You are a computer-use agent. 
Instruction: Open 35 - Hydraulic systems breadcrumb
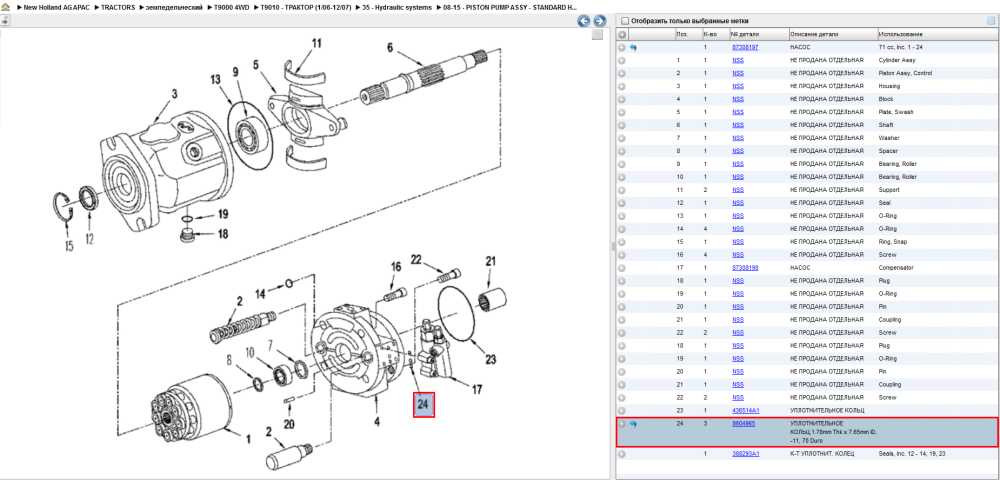click(397, 6)
